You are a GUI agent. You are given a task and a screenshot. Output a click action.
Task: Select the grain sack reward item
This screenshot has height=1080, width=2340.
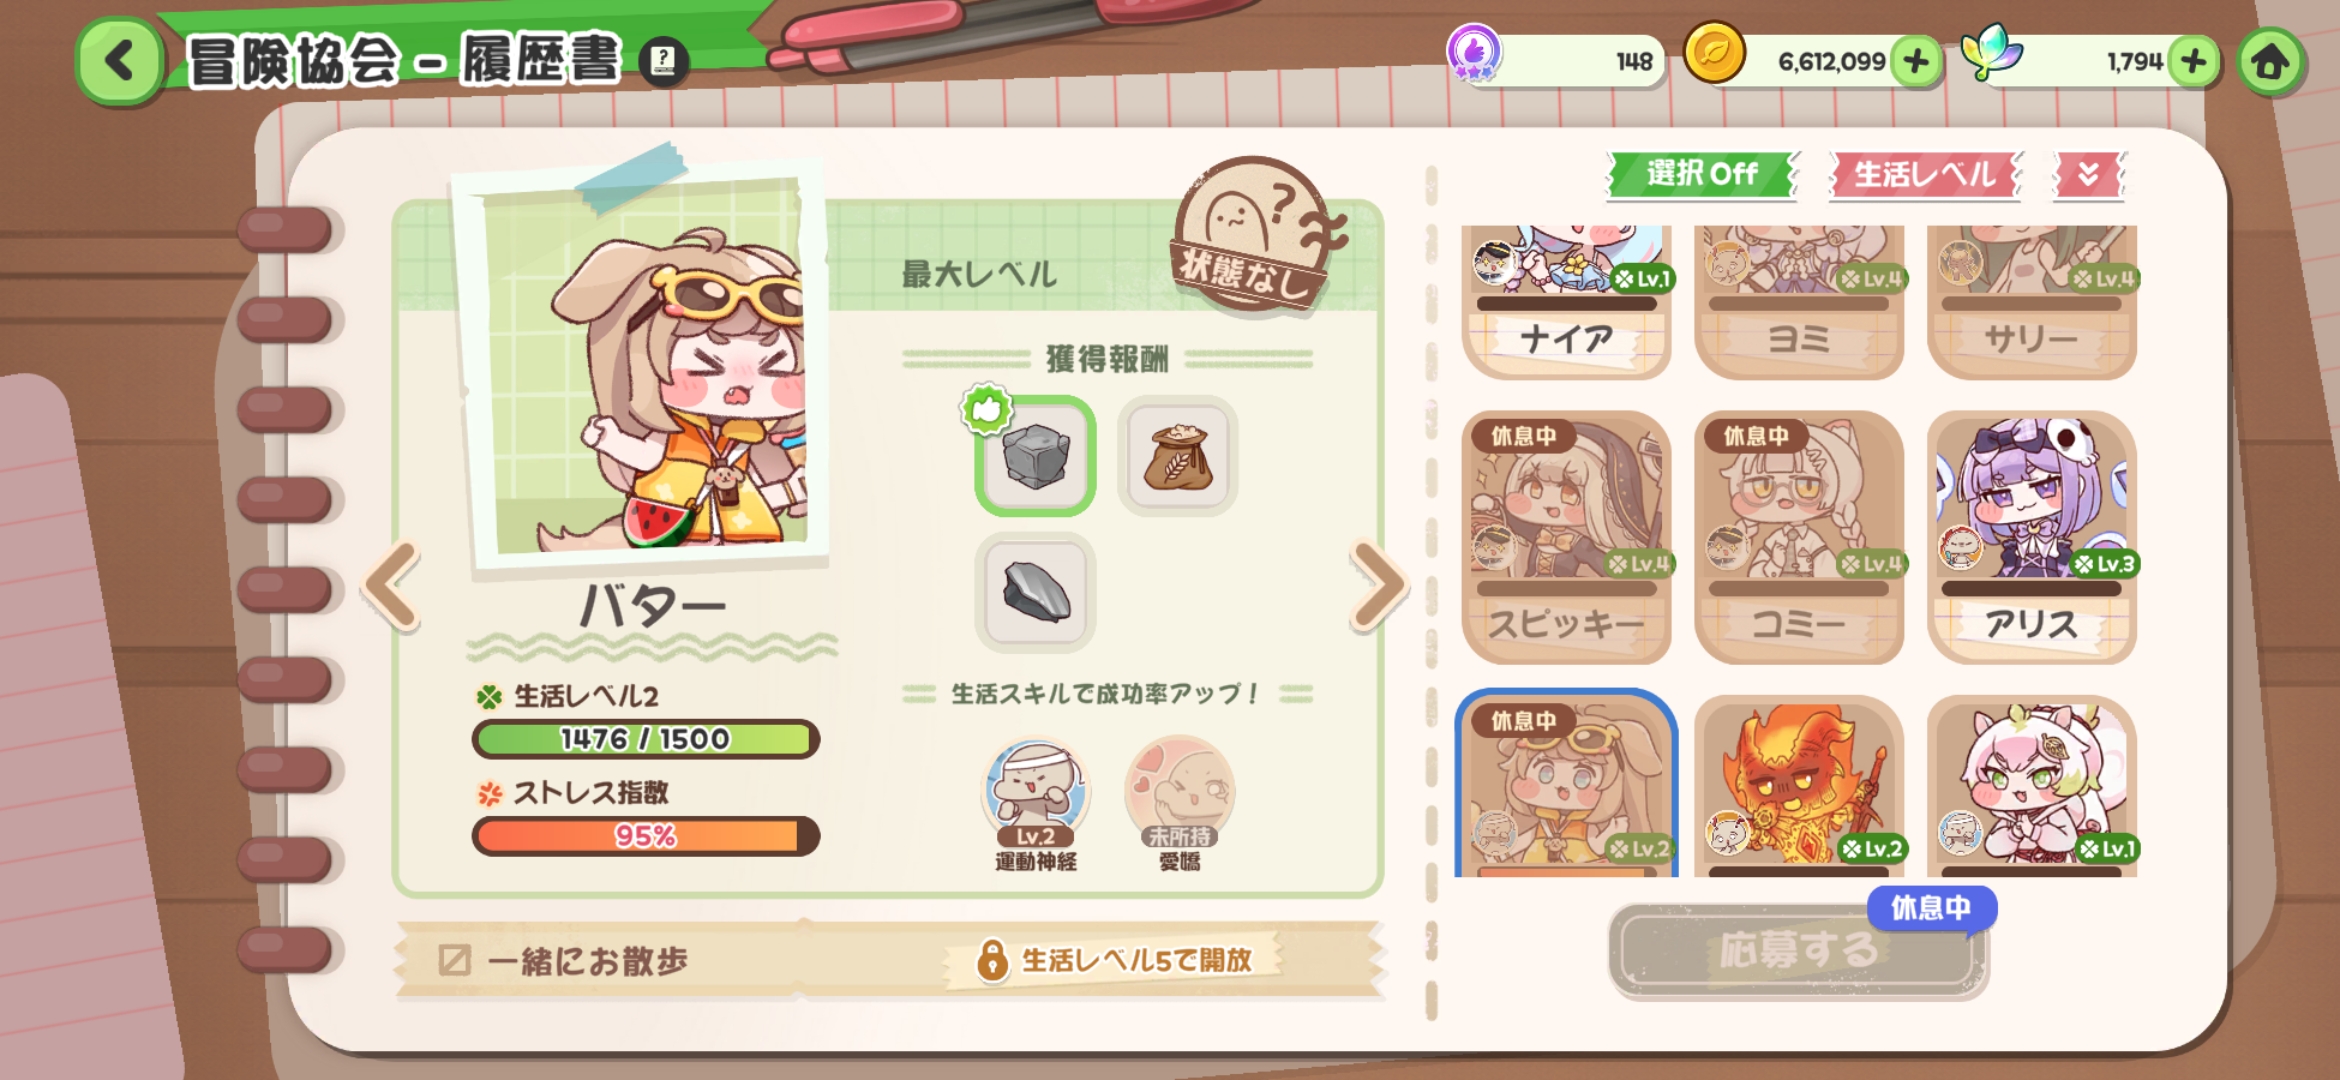(1177, 456)
